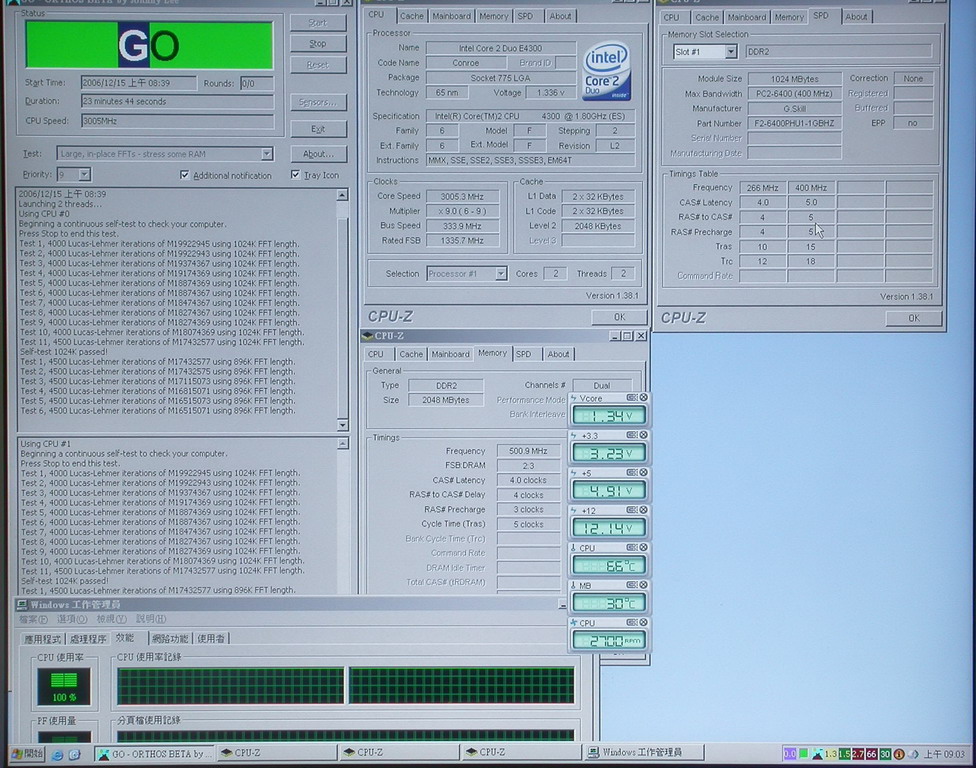Screen dimensions: 976x768
Task: Click the 66 temperature tray icon
Action: 871,754
